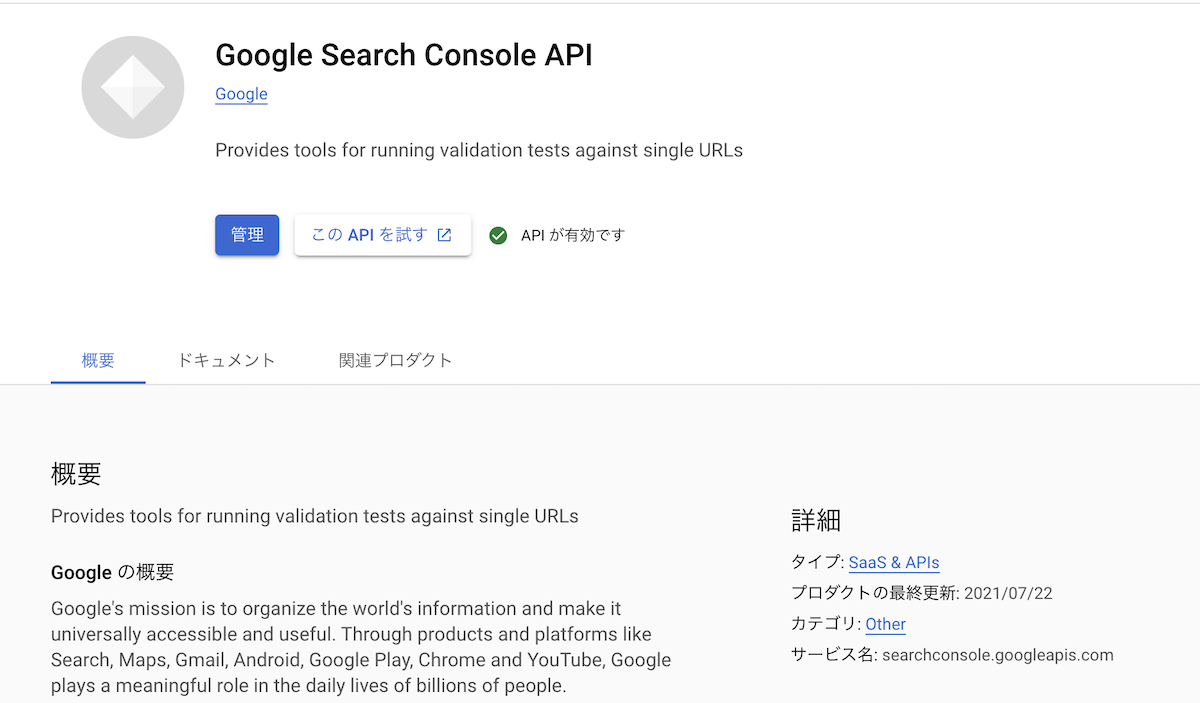Select the 概要 tab
The height and width of the screenshot is (703, 1200).
tap(97, 360)
